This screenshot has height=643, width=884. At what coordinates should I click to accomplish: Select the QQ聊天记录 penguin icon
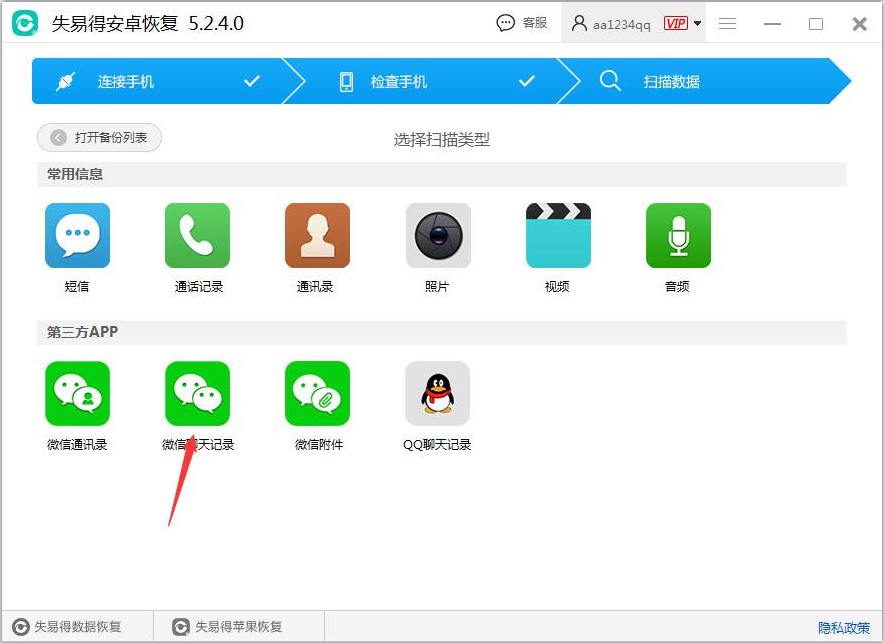click(437, 393)
